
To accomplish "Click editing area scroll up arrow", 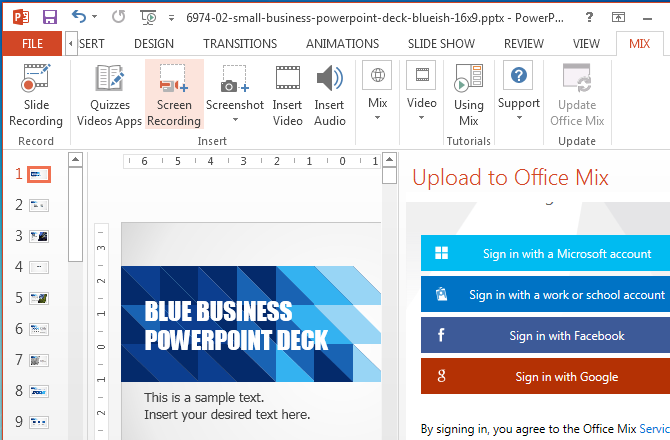I will 389,160.
